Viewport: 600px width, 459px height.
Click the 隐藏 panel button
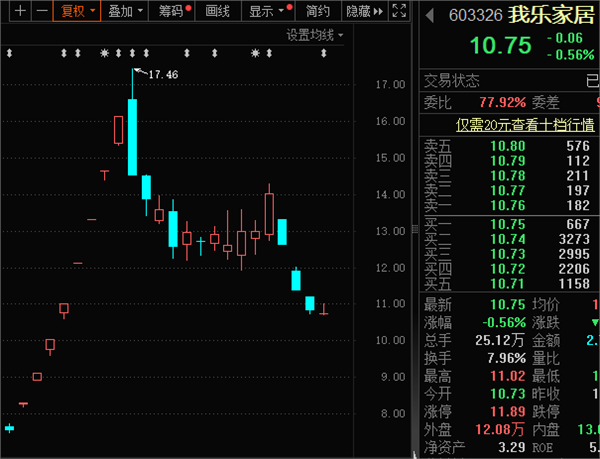(x=365, y=11)
